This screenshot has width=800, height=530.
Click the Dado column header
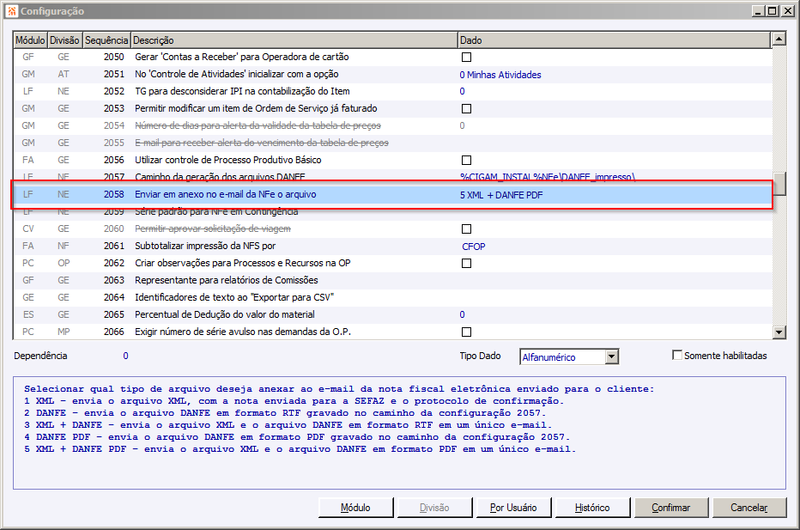[x=614, y=40]
